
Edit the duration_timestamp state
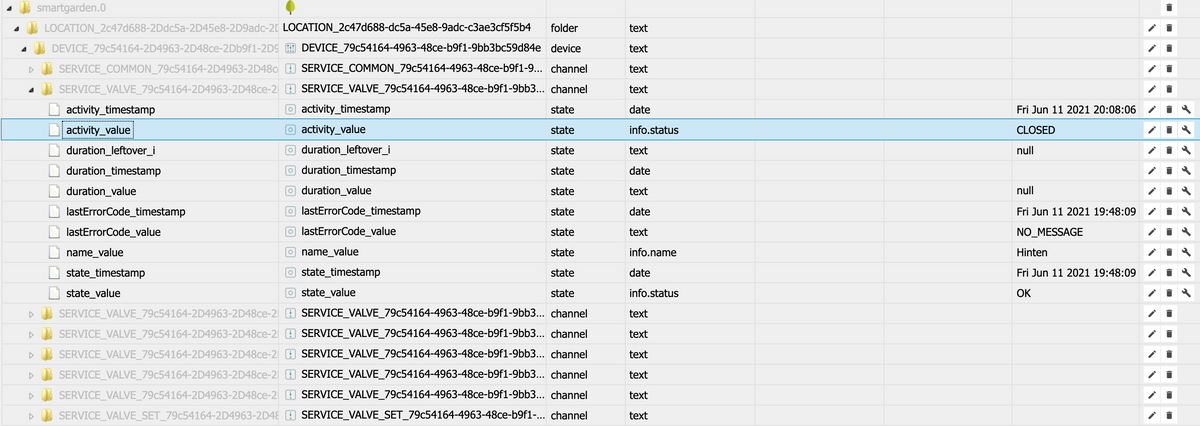coord(1152,171)
